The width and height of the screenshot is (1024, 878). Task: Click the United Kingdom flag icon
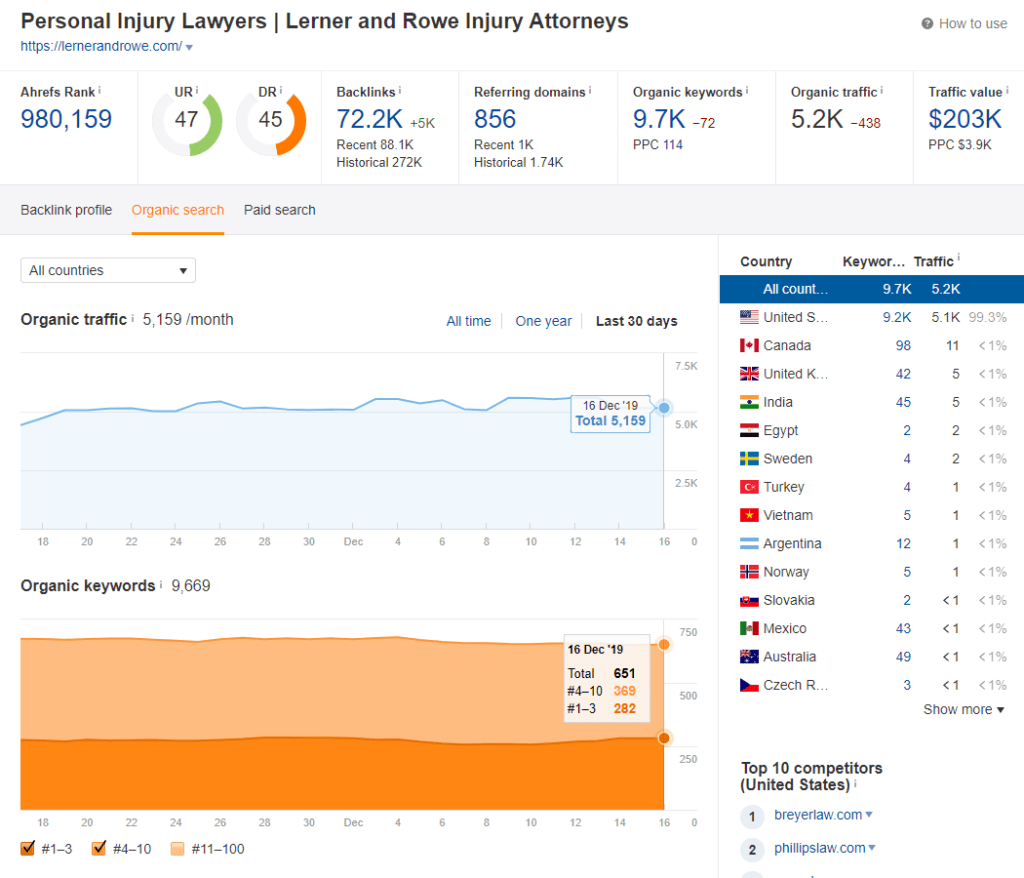(749, 374)
